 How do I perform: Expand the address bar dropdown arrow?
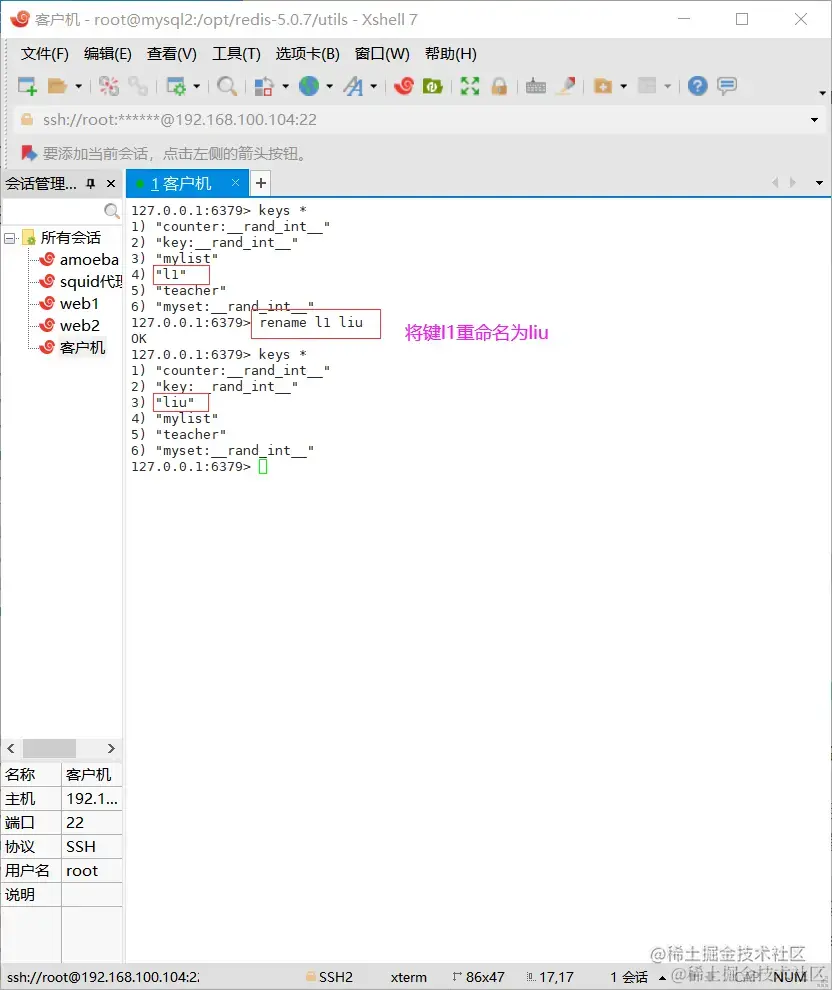point(814,120)
